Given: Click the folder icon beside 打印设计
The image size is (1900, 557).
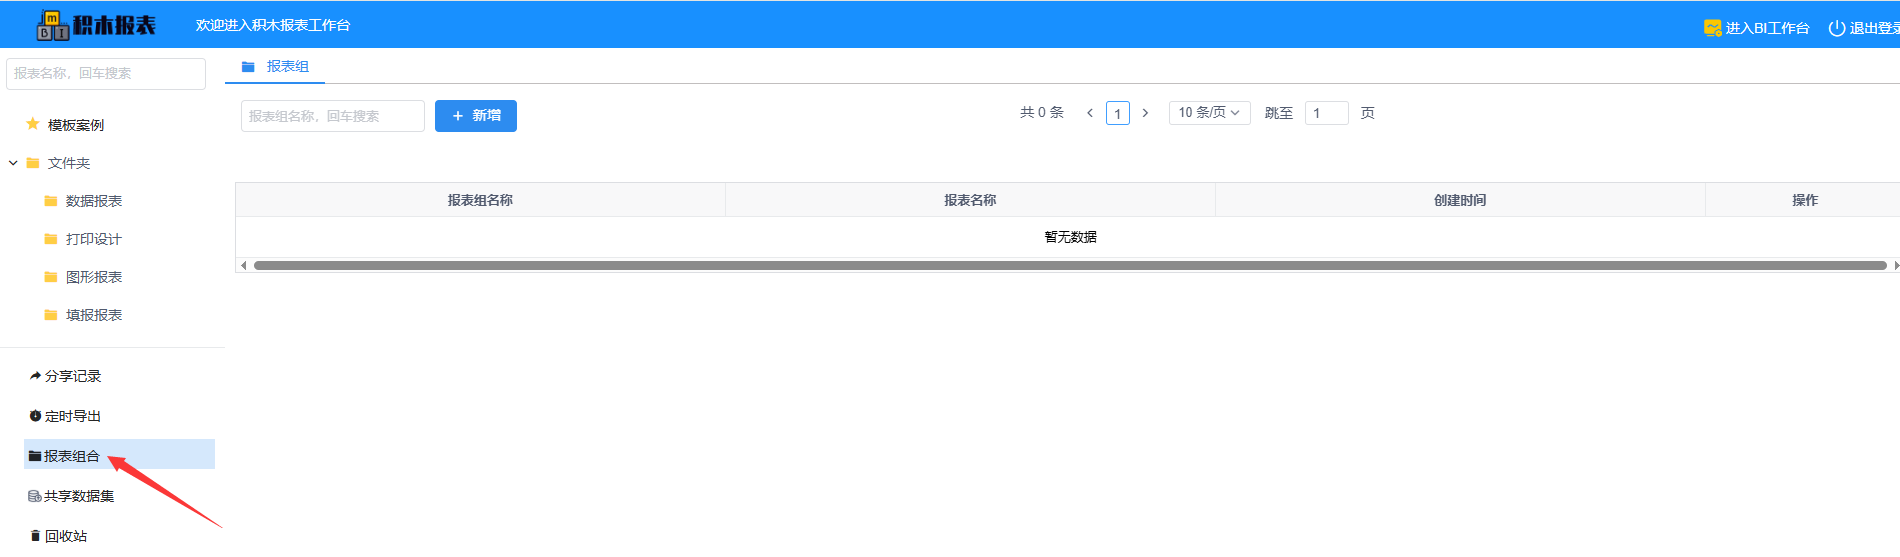Looking at the screenshot, I should click(x=51, y=239).
